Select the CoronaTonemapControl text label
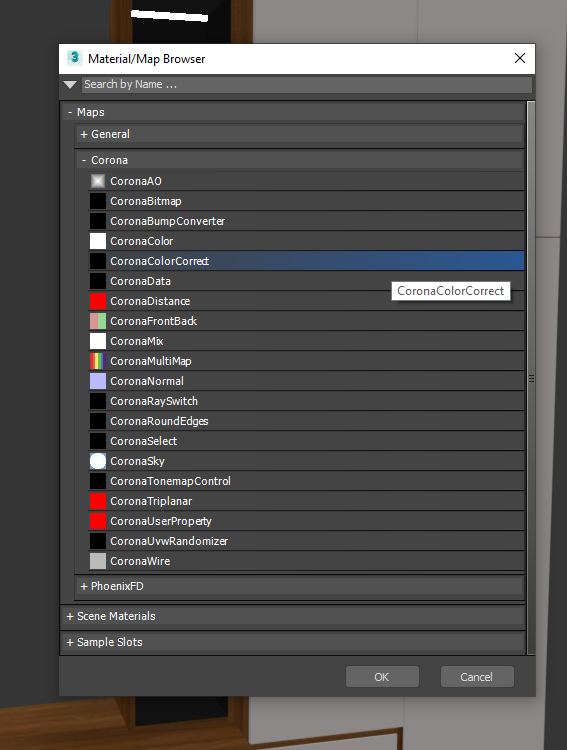 (170, 481)
